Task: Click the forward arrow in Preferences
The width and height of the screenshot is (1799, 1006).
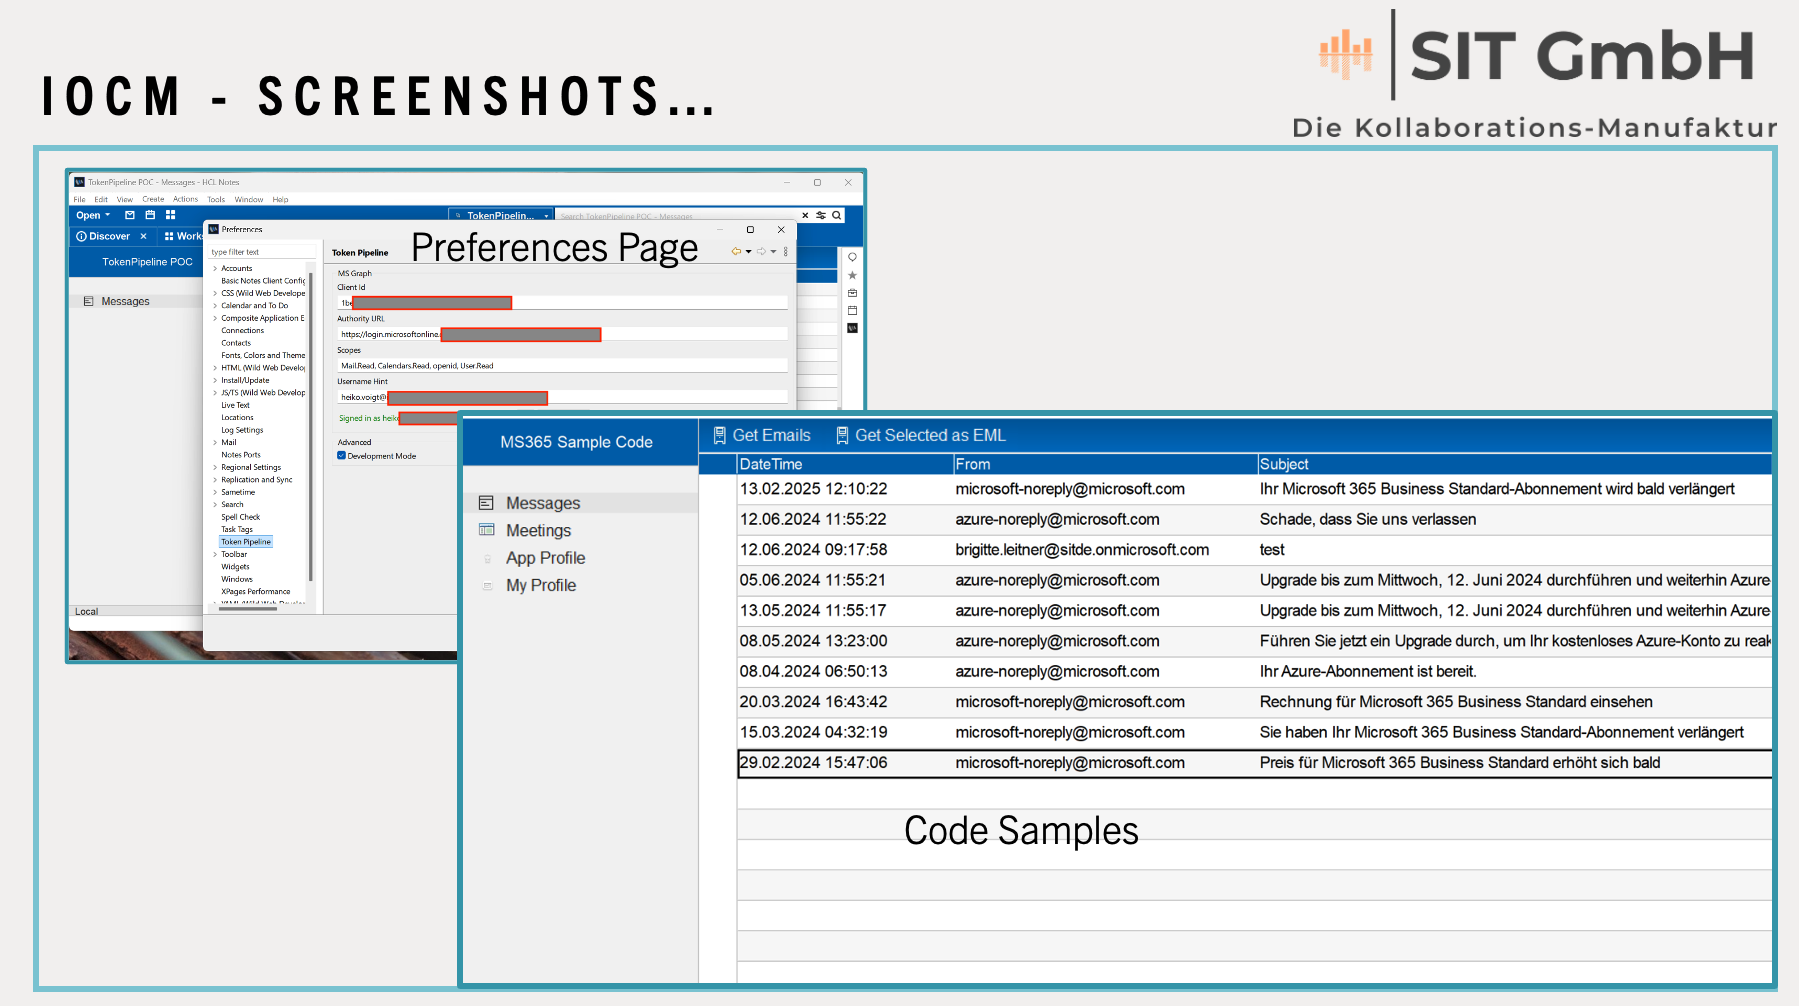Action: coord(761,252)
